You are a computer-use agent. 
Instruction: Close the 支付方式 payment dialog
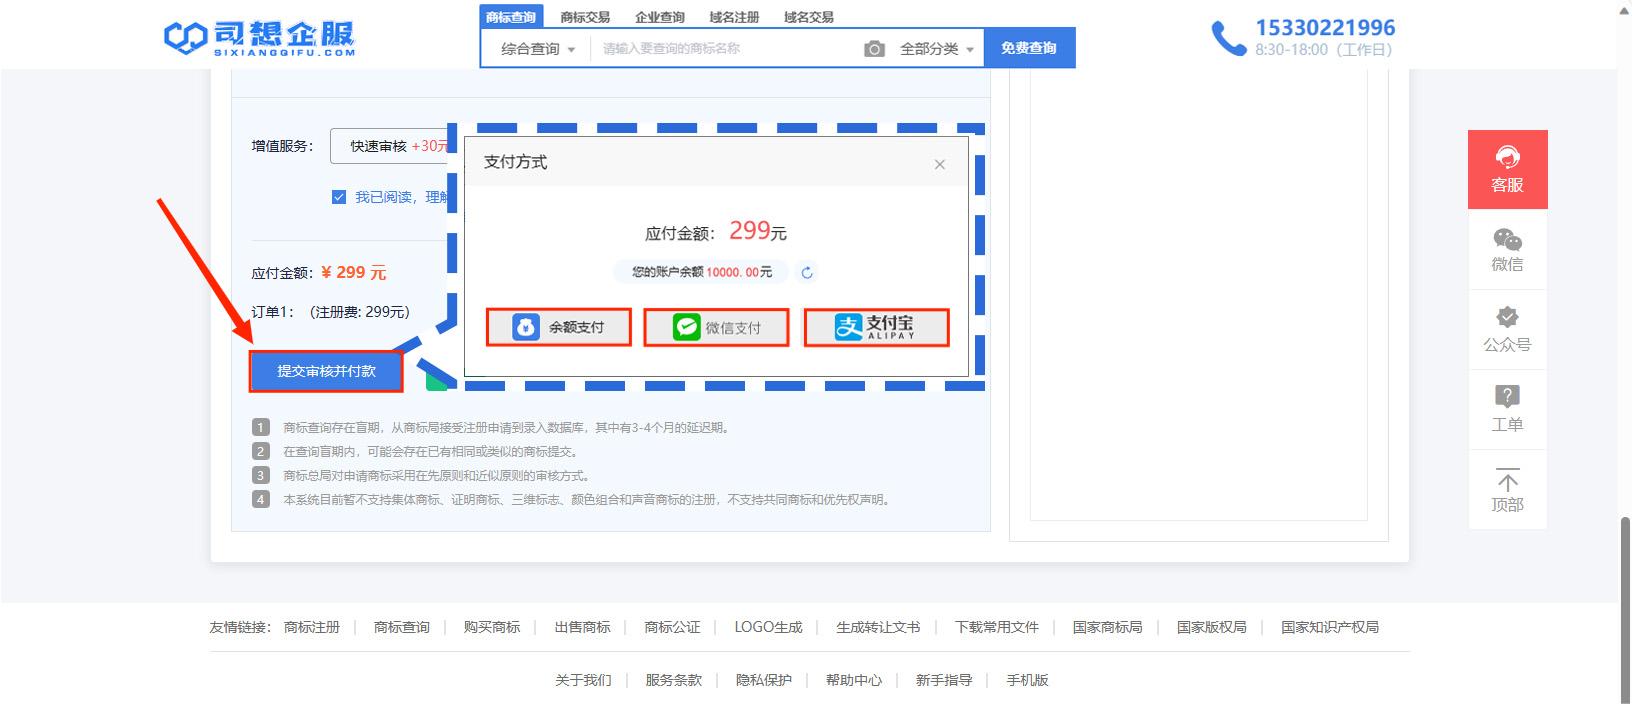point(939,165)
